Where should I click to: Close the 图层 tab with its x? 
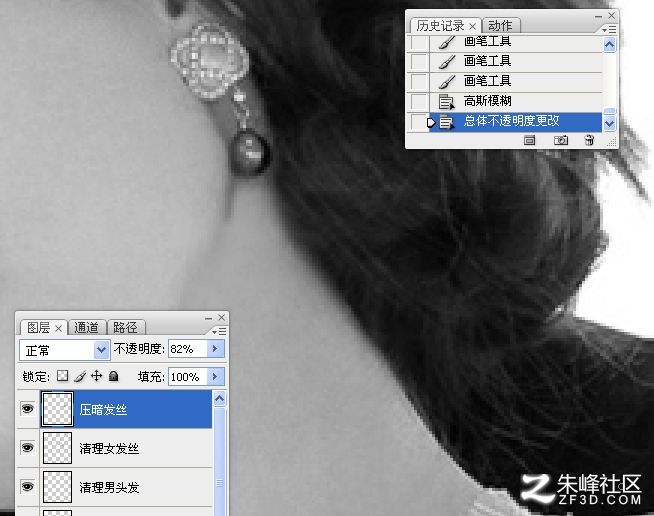point(58,328)
